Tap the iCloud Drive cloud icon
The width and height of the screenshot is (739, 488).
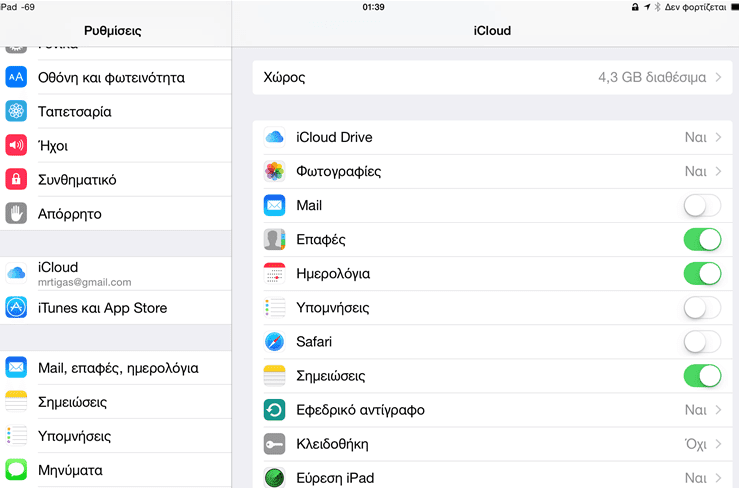coord(274,137)
